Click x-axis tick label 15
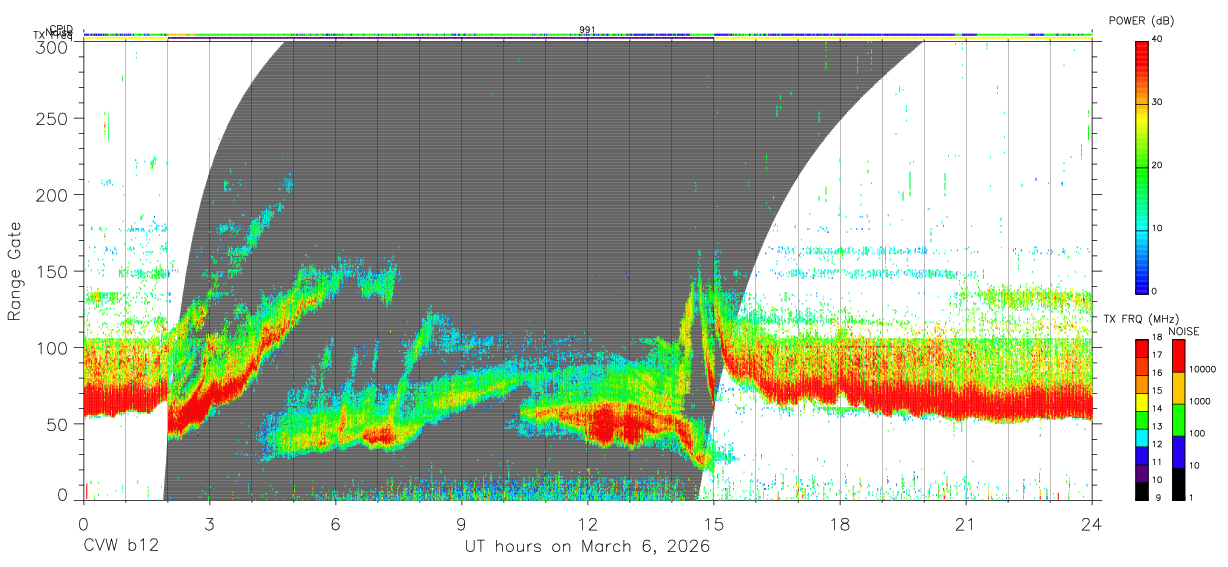1228x567 pixels. click(x=713, y=524)
